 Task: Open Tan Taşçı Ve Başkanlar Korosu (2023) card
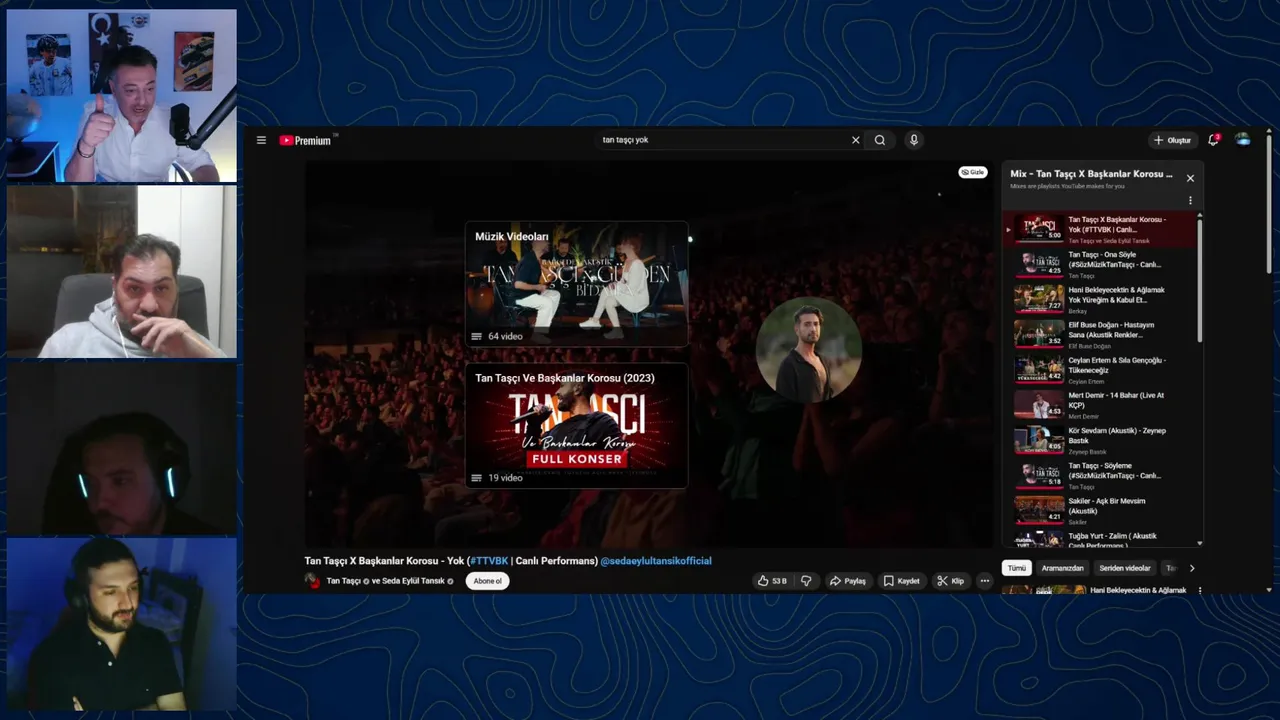point(577,426)
